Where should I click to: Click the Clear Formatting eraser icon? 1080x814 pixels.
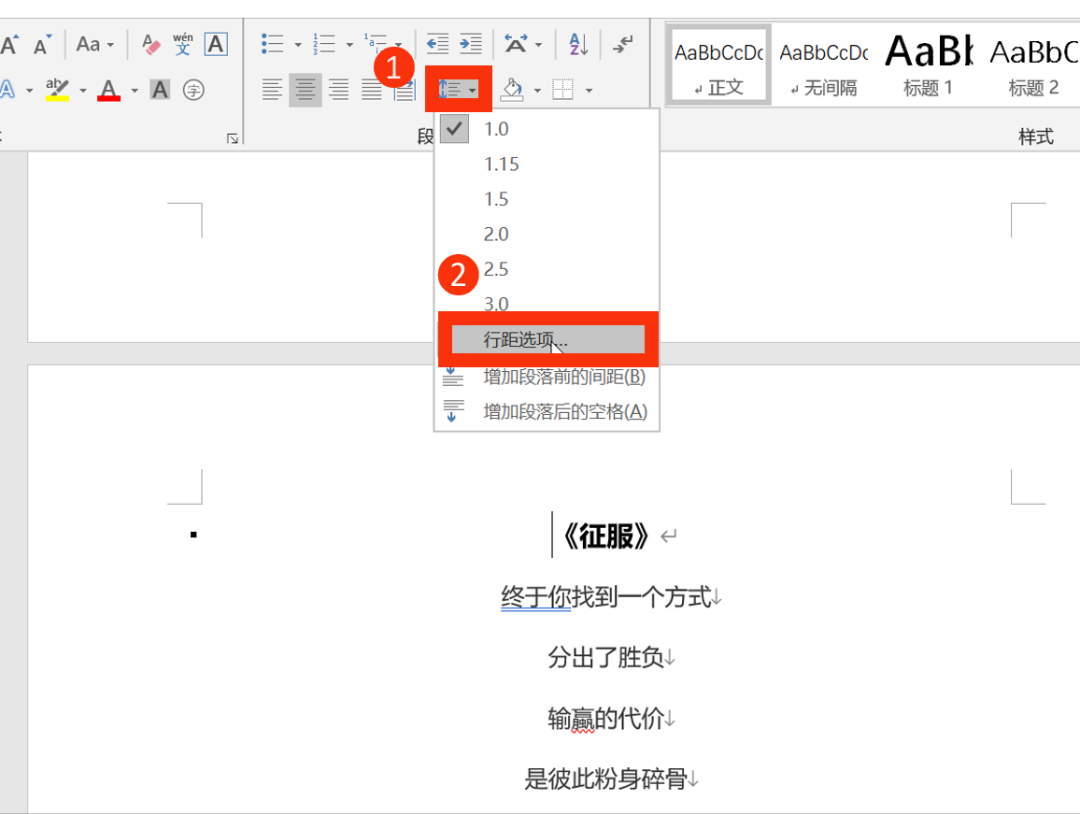[x=151, y=45]
